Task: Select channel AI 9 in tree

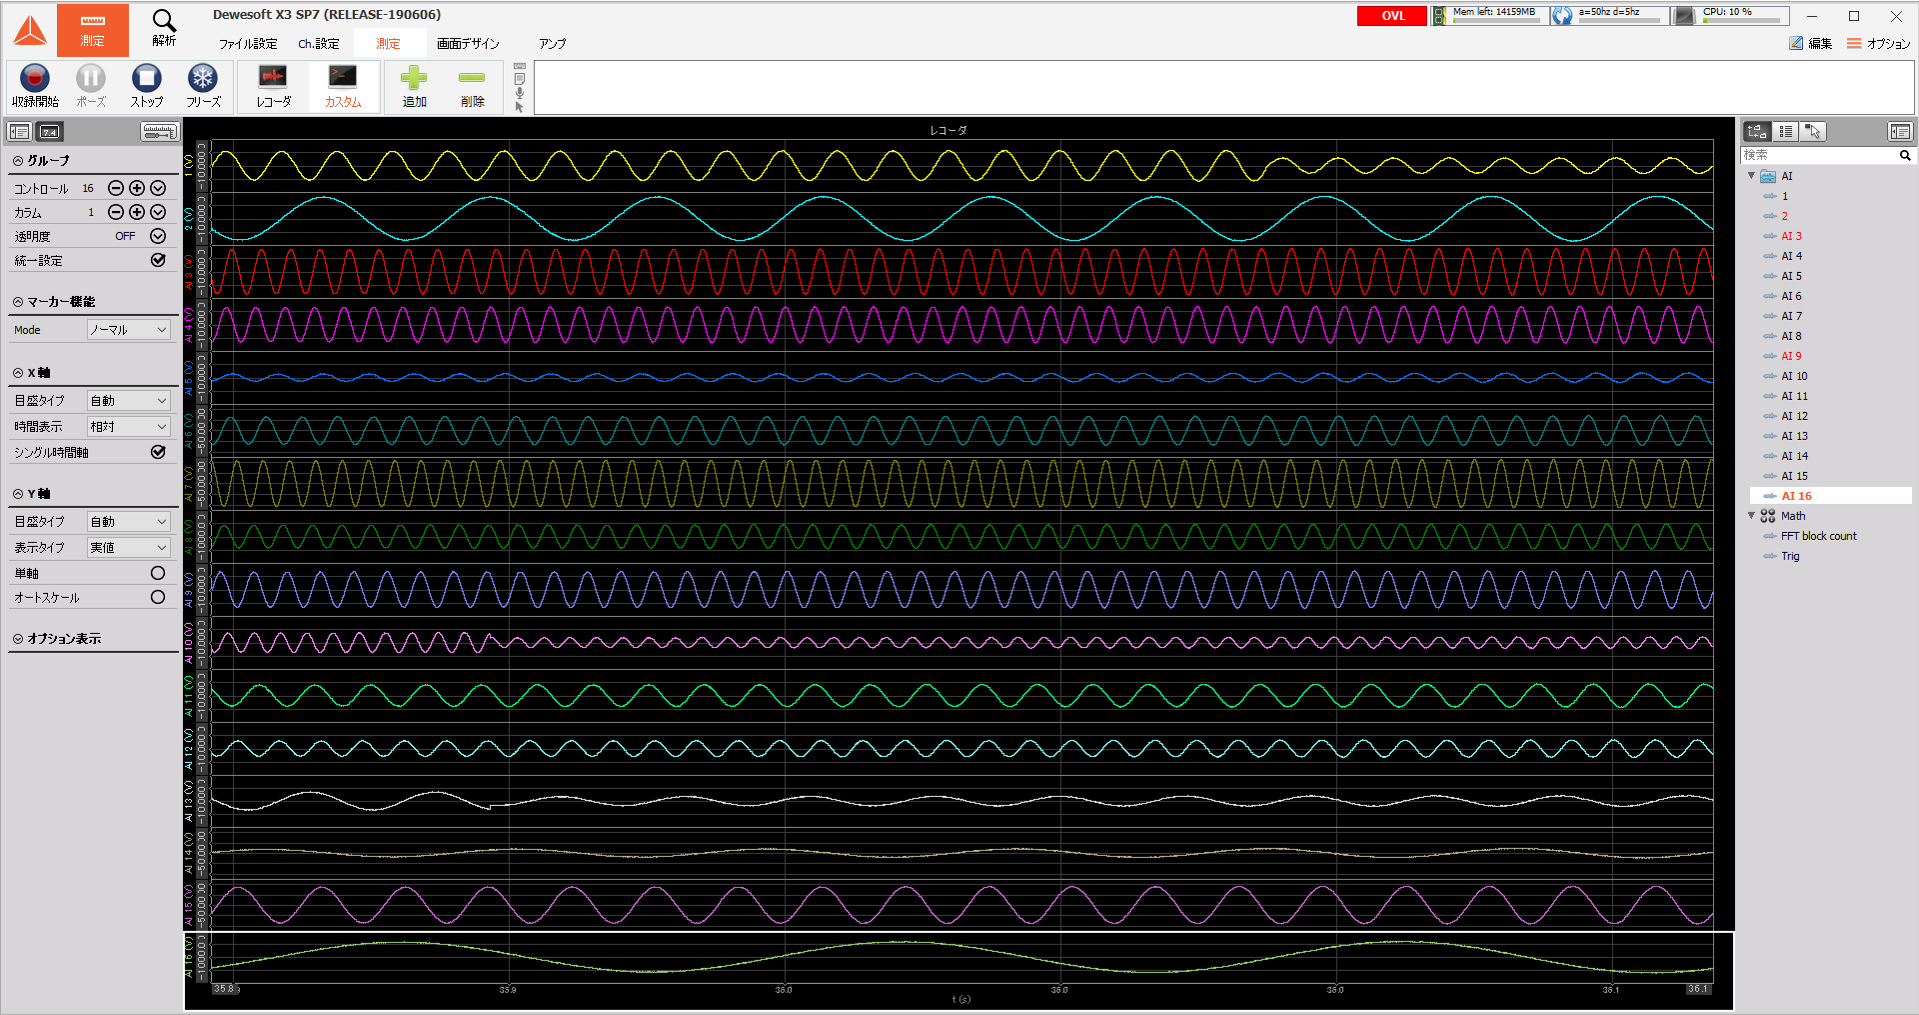Action: [x=1791, y=356]
